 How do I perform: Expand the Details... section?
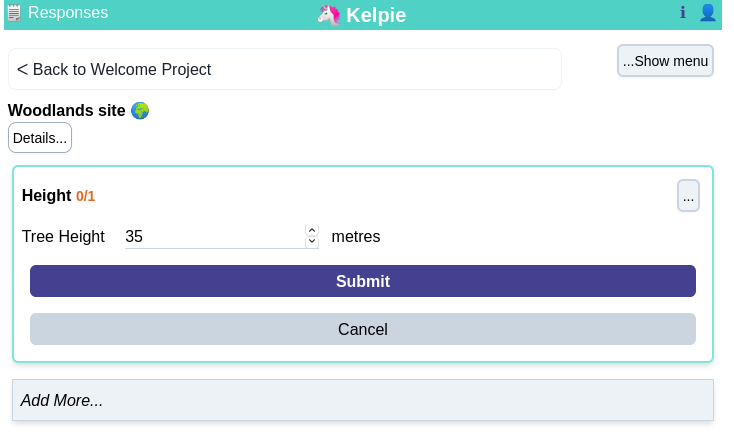point(40,138)
